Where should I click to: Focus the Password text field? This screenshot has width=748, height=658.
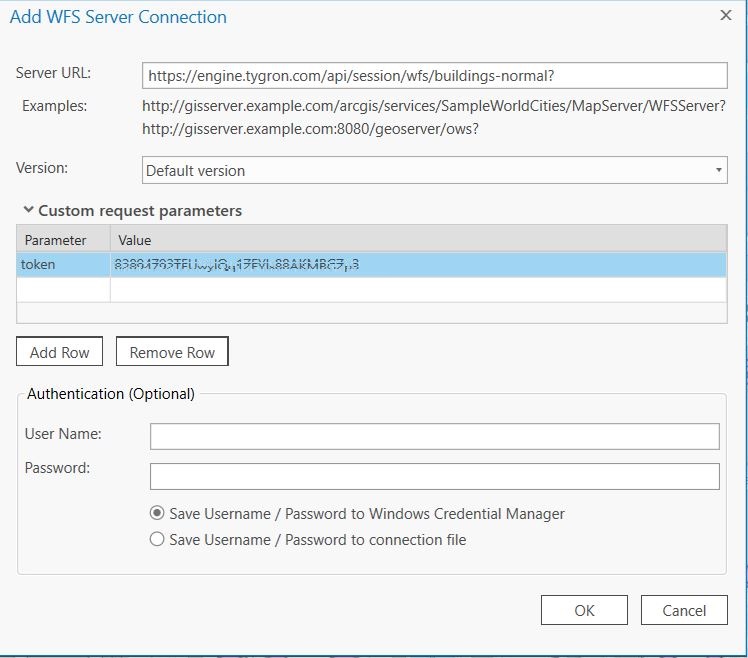click(x=434, y=476)
